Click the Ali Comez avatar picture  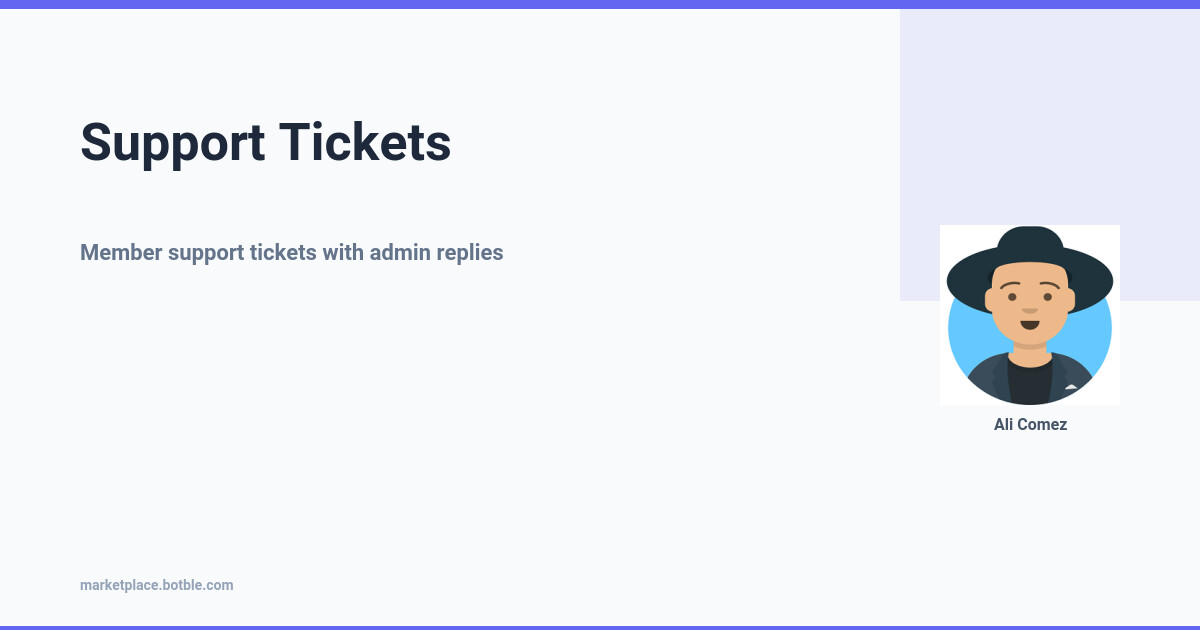point(1030,315)
